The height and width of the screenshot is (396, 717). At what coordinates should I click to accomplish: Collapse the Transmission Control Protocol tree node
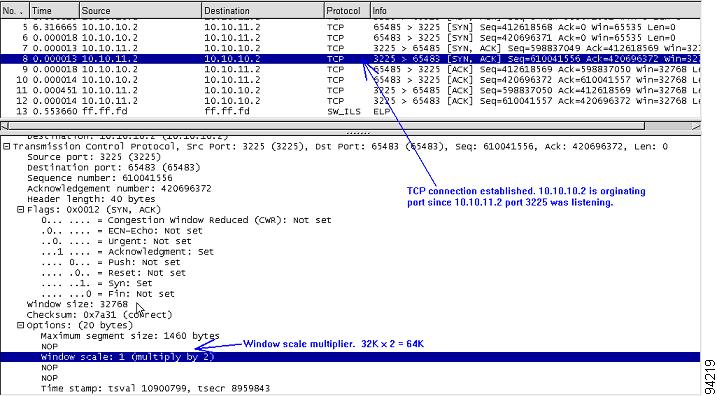[x=7, y=147]
